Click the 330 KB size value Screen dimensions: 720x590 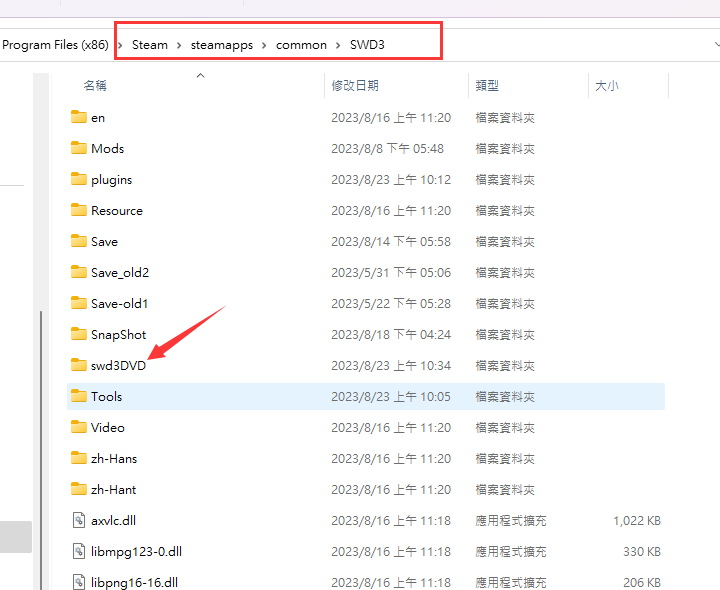(x=642, y=551)
